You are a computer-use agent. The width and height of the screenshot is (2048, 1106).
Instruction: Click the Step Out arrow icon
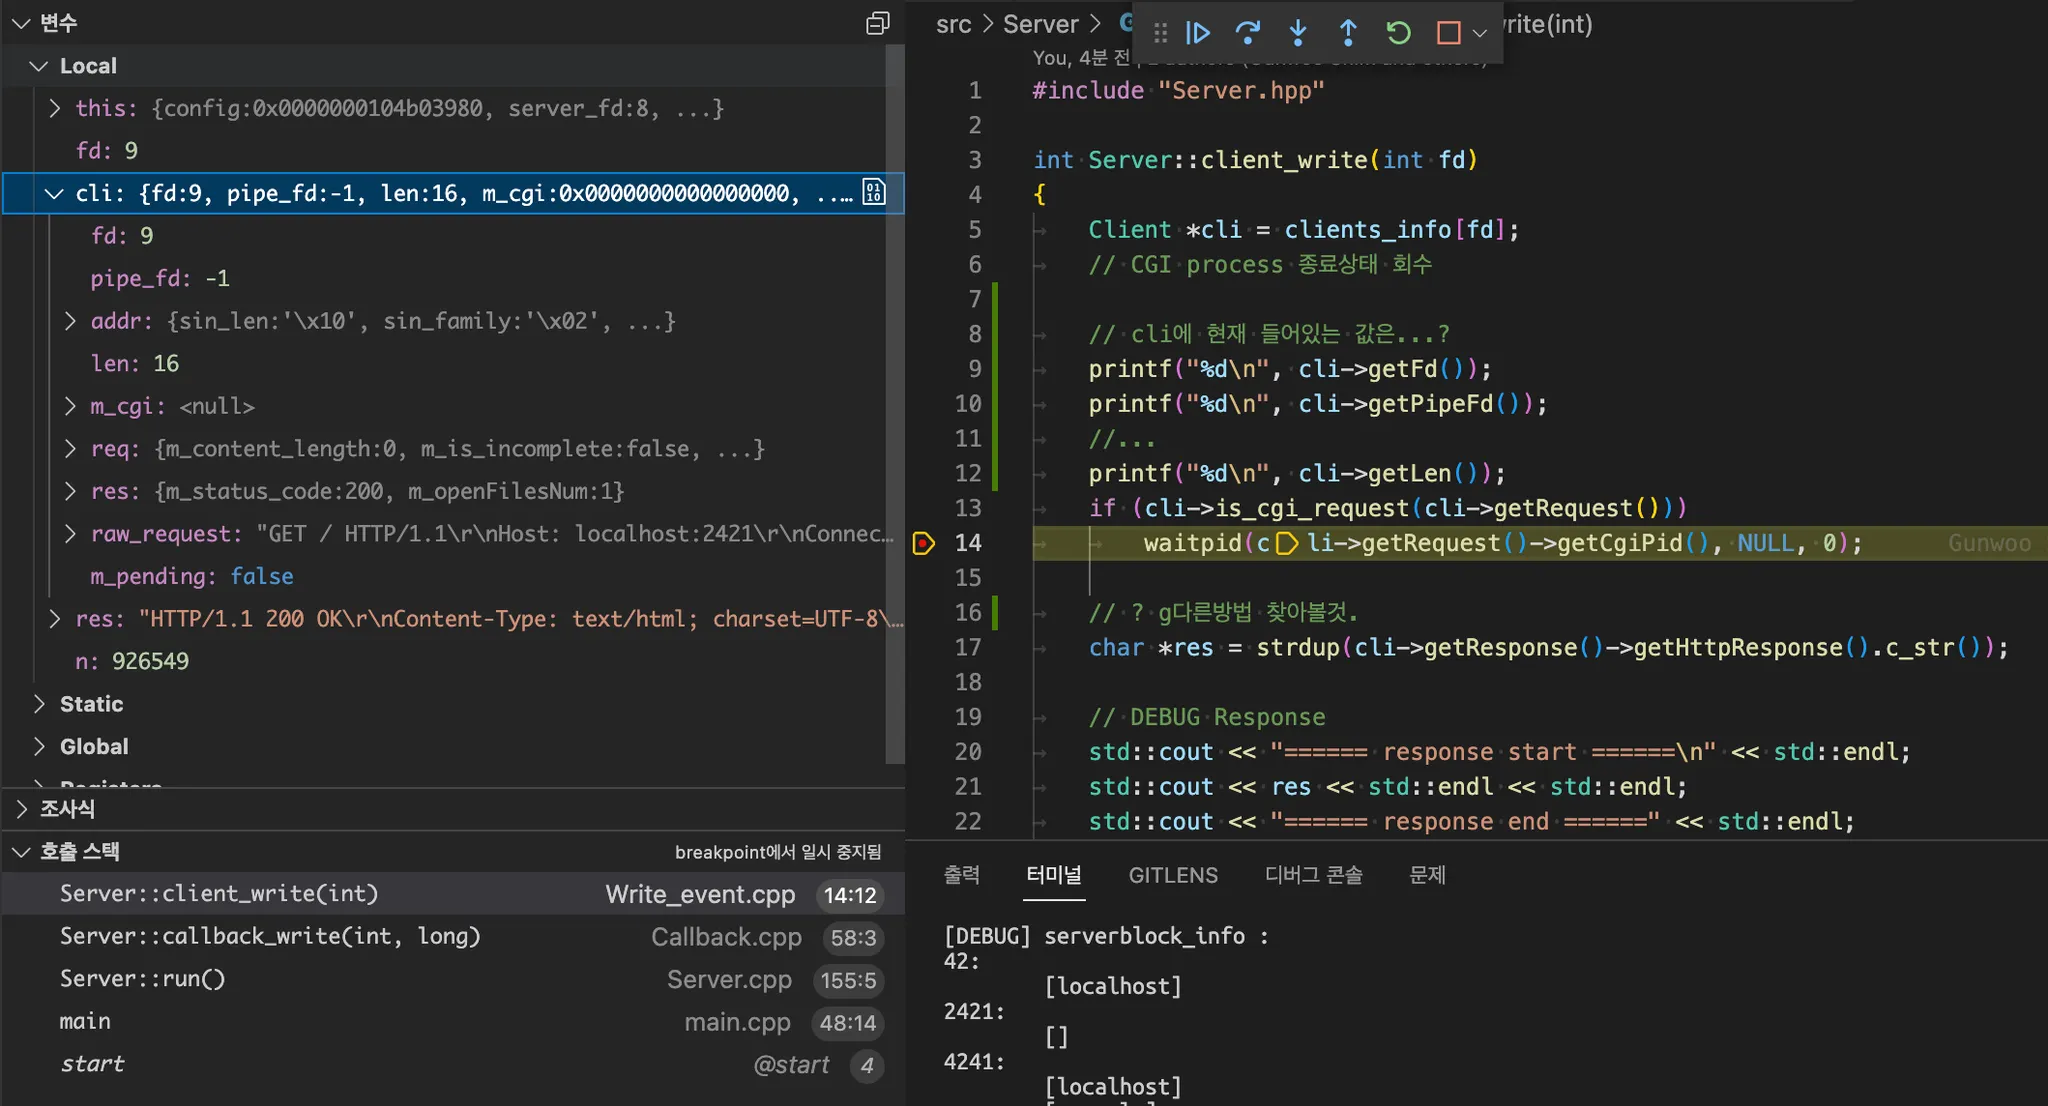click(1348, 33)
